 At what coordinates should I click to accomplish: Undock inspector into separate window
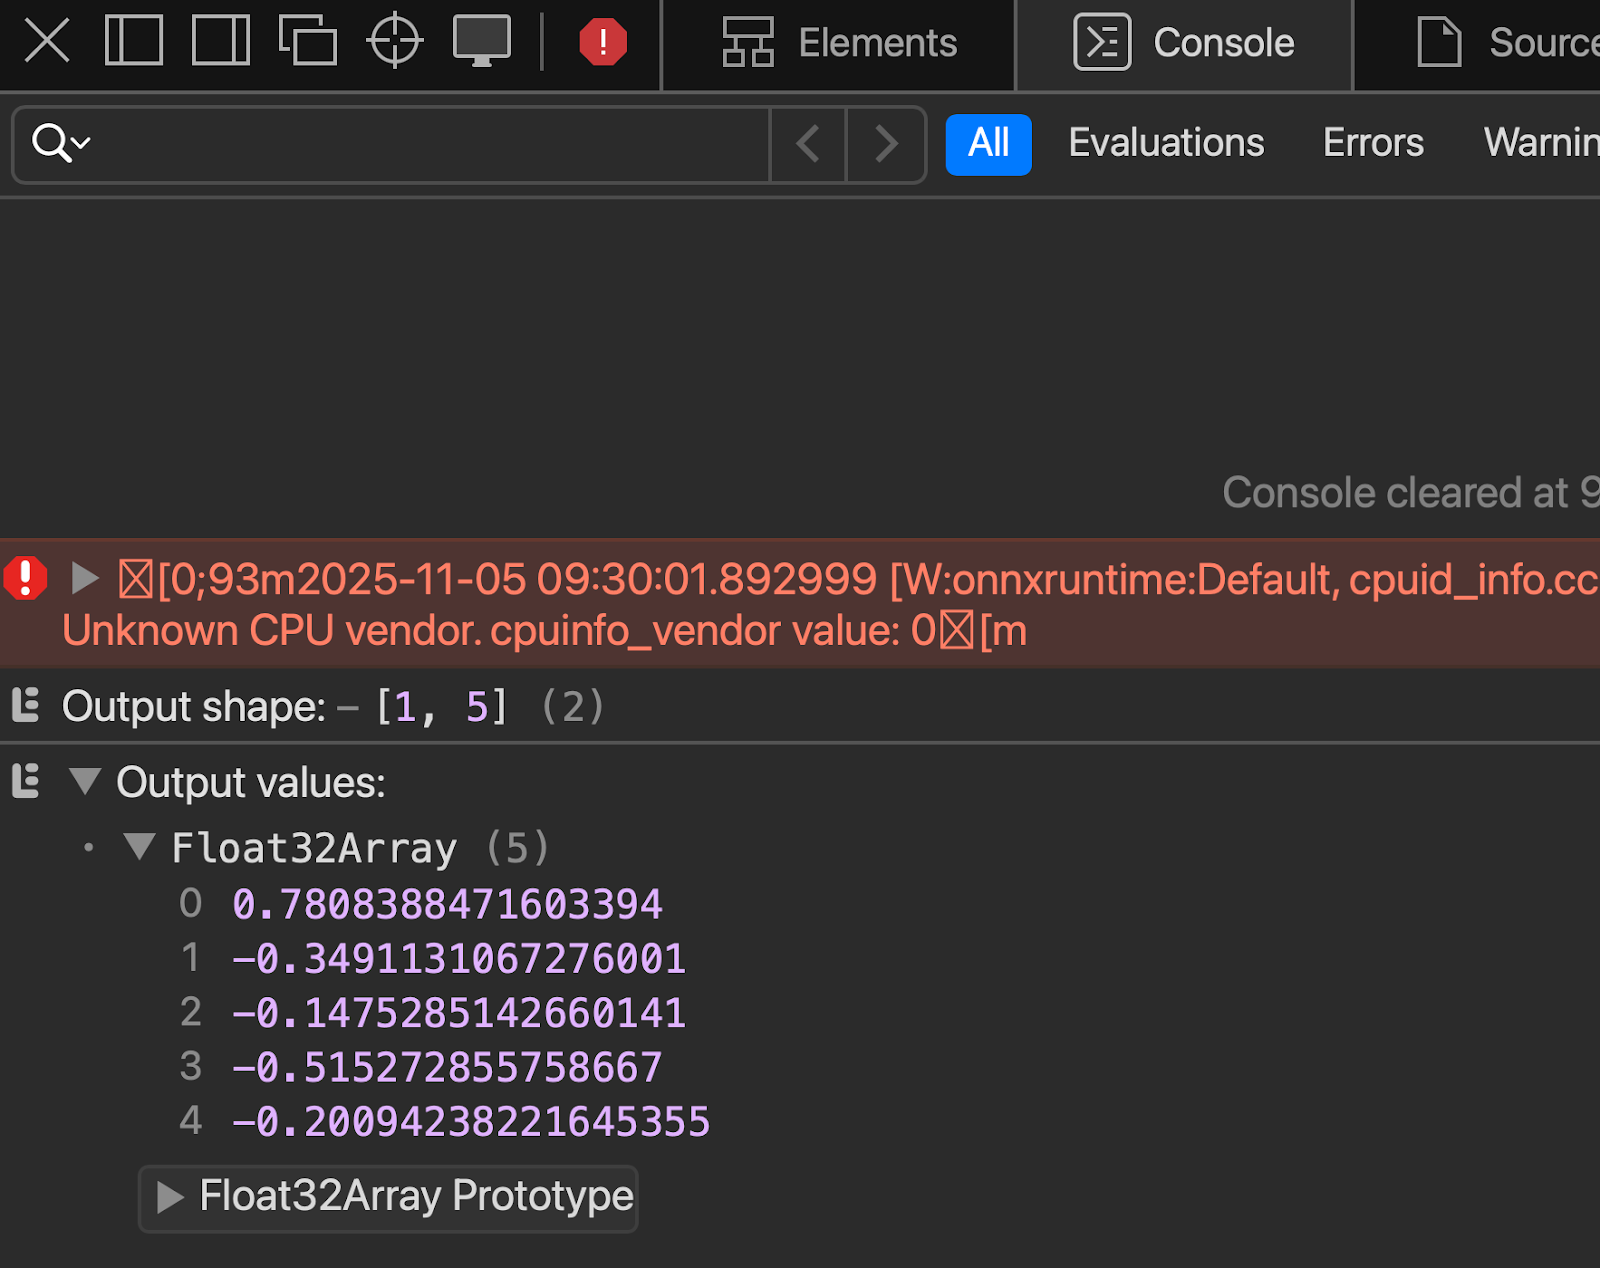(x=308, y=41)
